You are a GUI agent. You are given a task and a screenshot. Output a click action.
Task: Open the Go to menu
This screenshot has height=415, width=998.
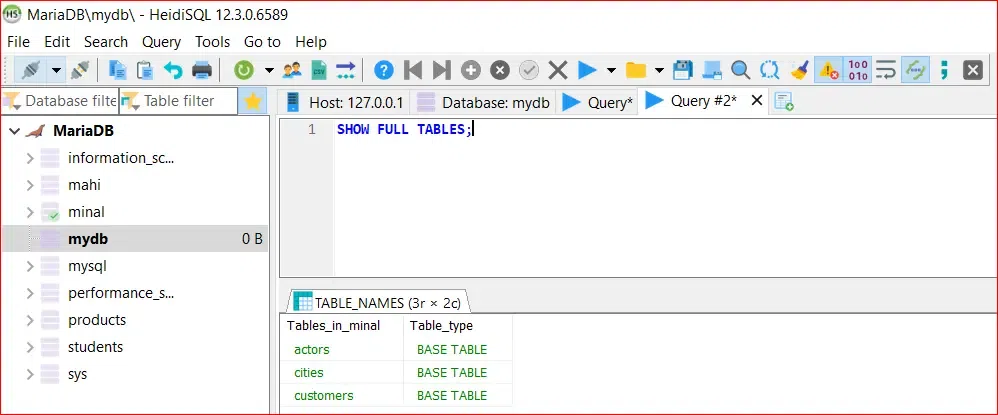click(x=262, y=42)
